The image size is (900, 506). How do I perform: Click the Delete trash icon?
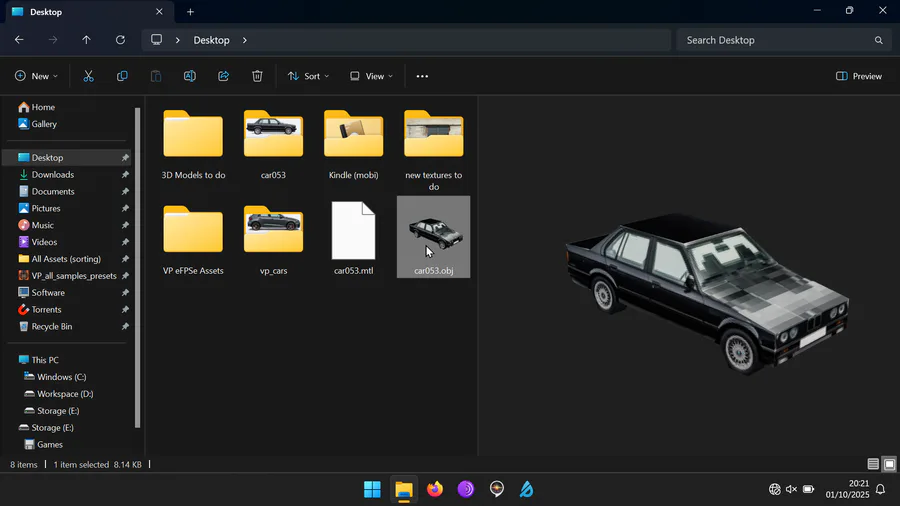point(257,76)
